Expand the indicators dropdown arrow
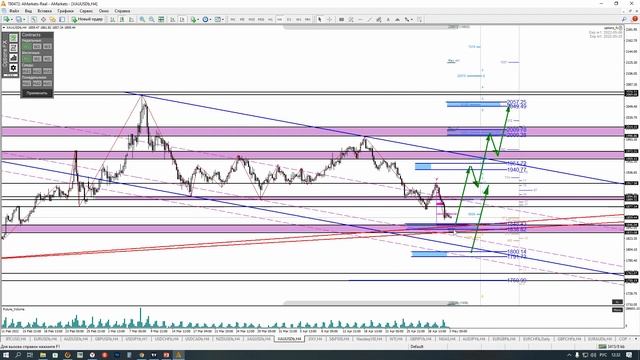 coord(199,20)
